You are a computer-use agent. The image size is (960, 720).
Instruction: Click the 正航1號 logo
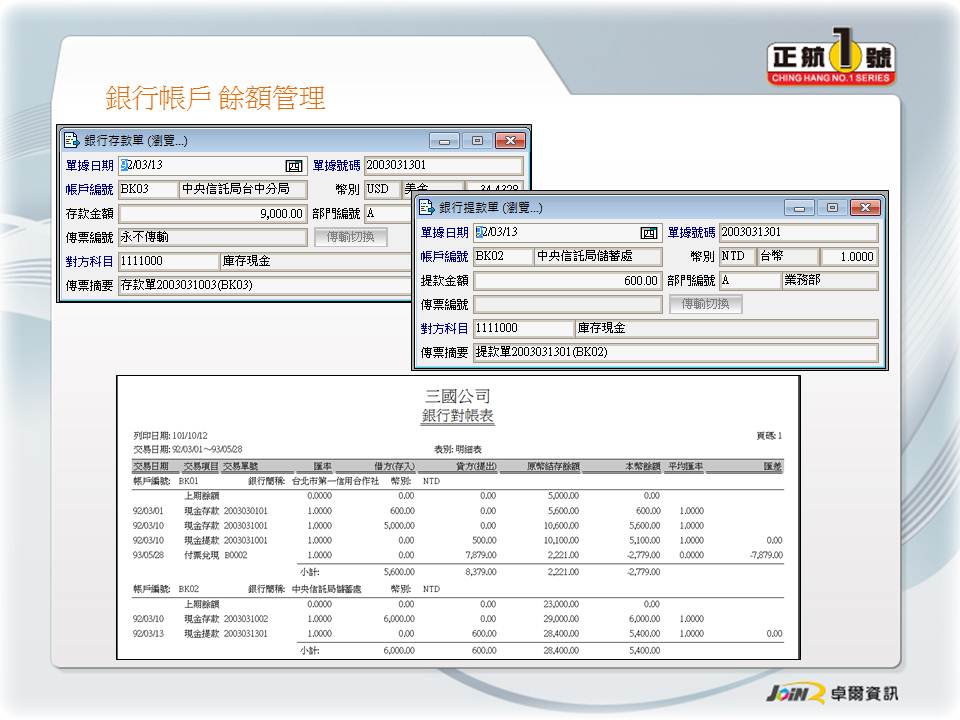click(831, 62)
